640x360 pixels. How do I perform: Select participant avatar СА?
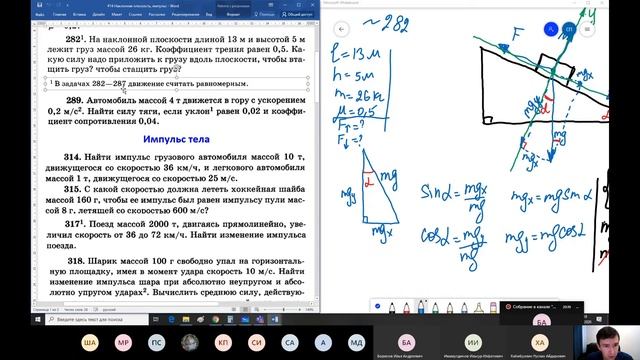click(290, 343)
